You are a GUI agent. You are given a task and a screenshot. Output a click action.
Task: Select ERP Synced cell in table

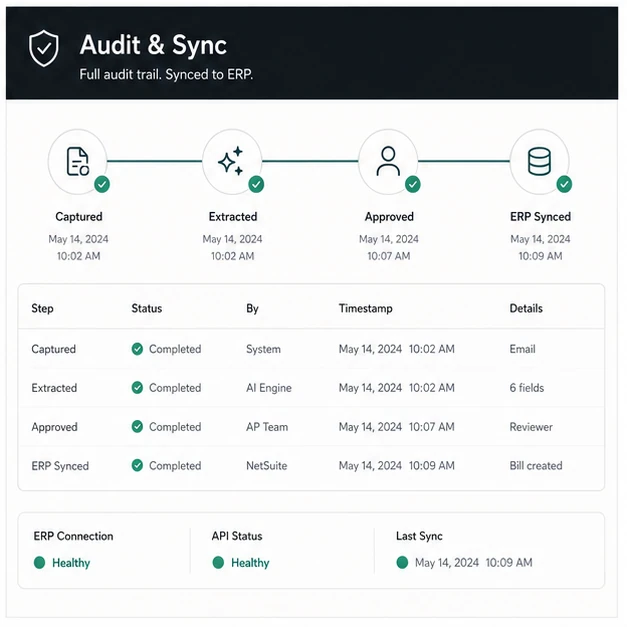[60, 466]
